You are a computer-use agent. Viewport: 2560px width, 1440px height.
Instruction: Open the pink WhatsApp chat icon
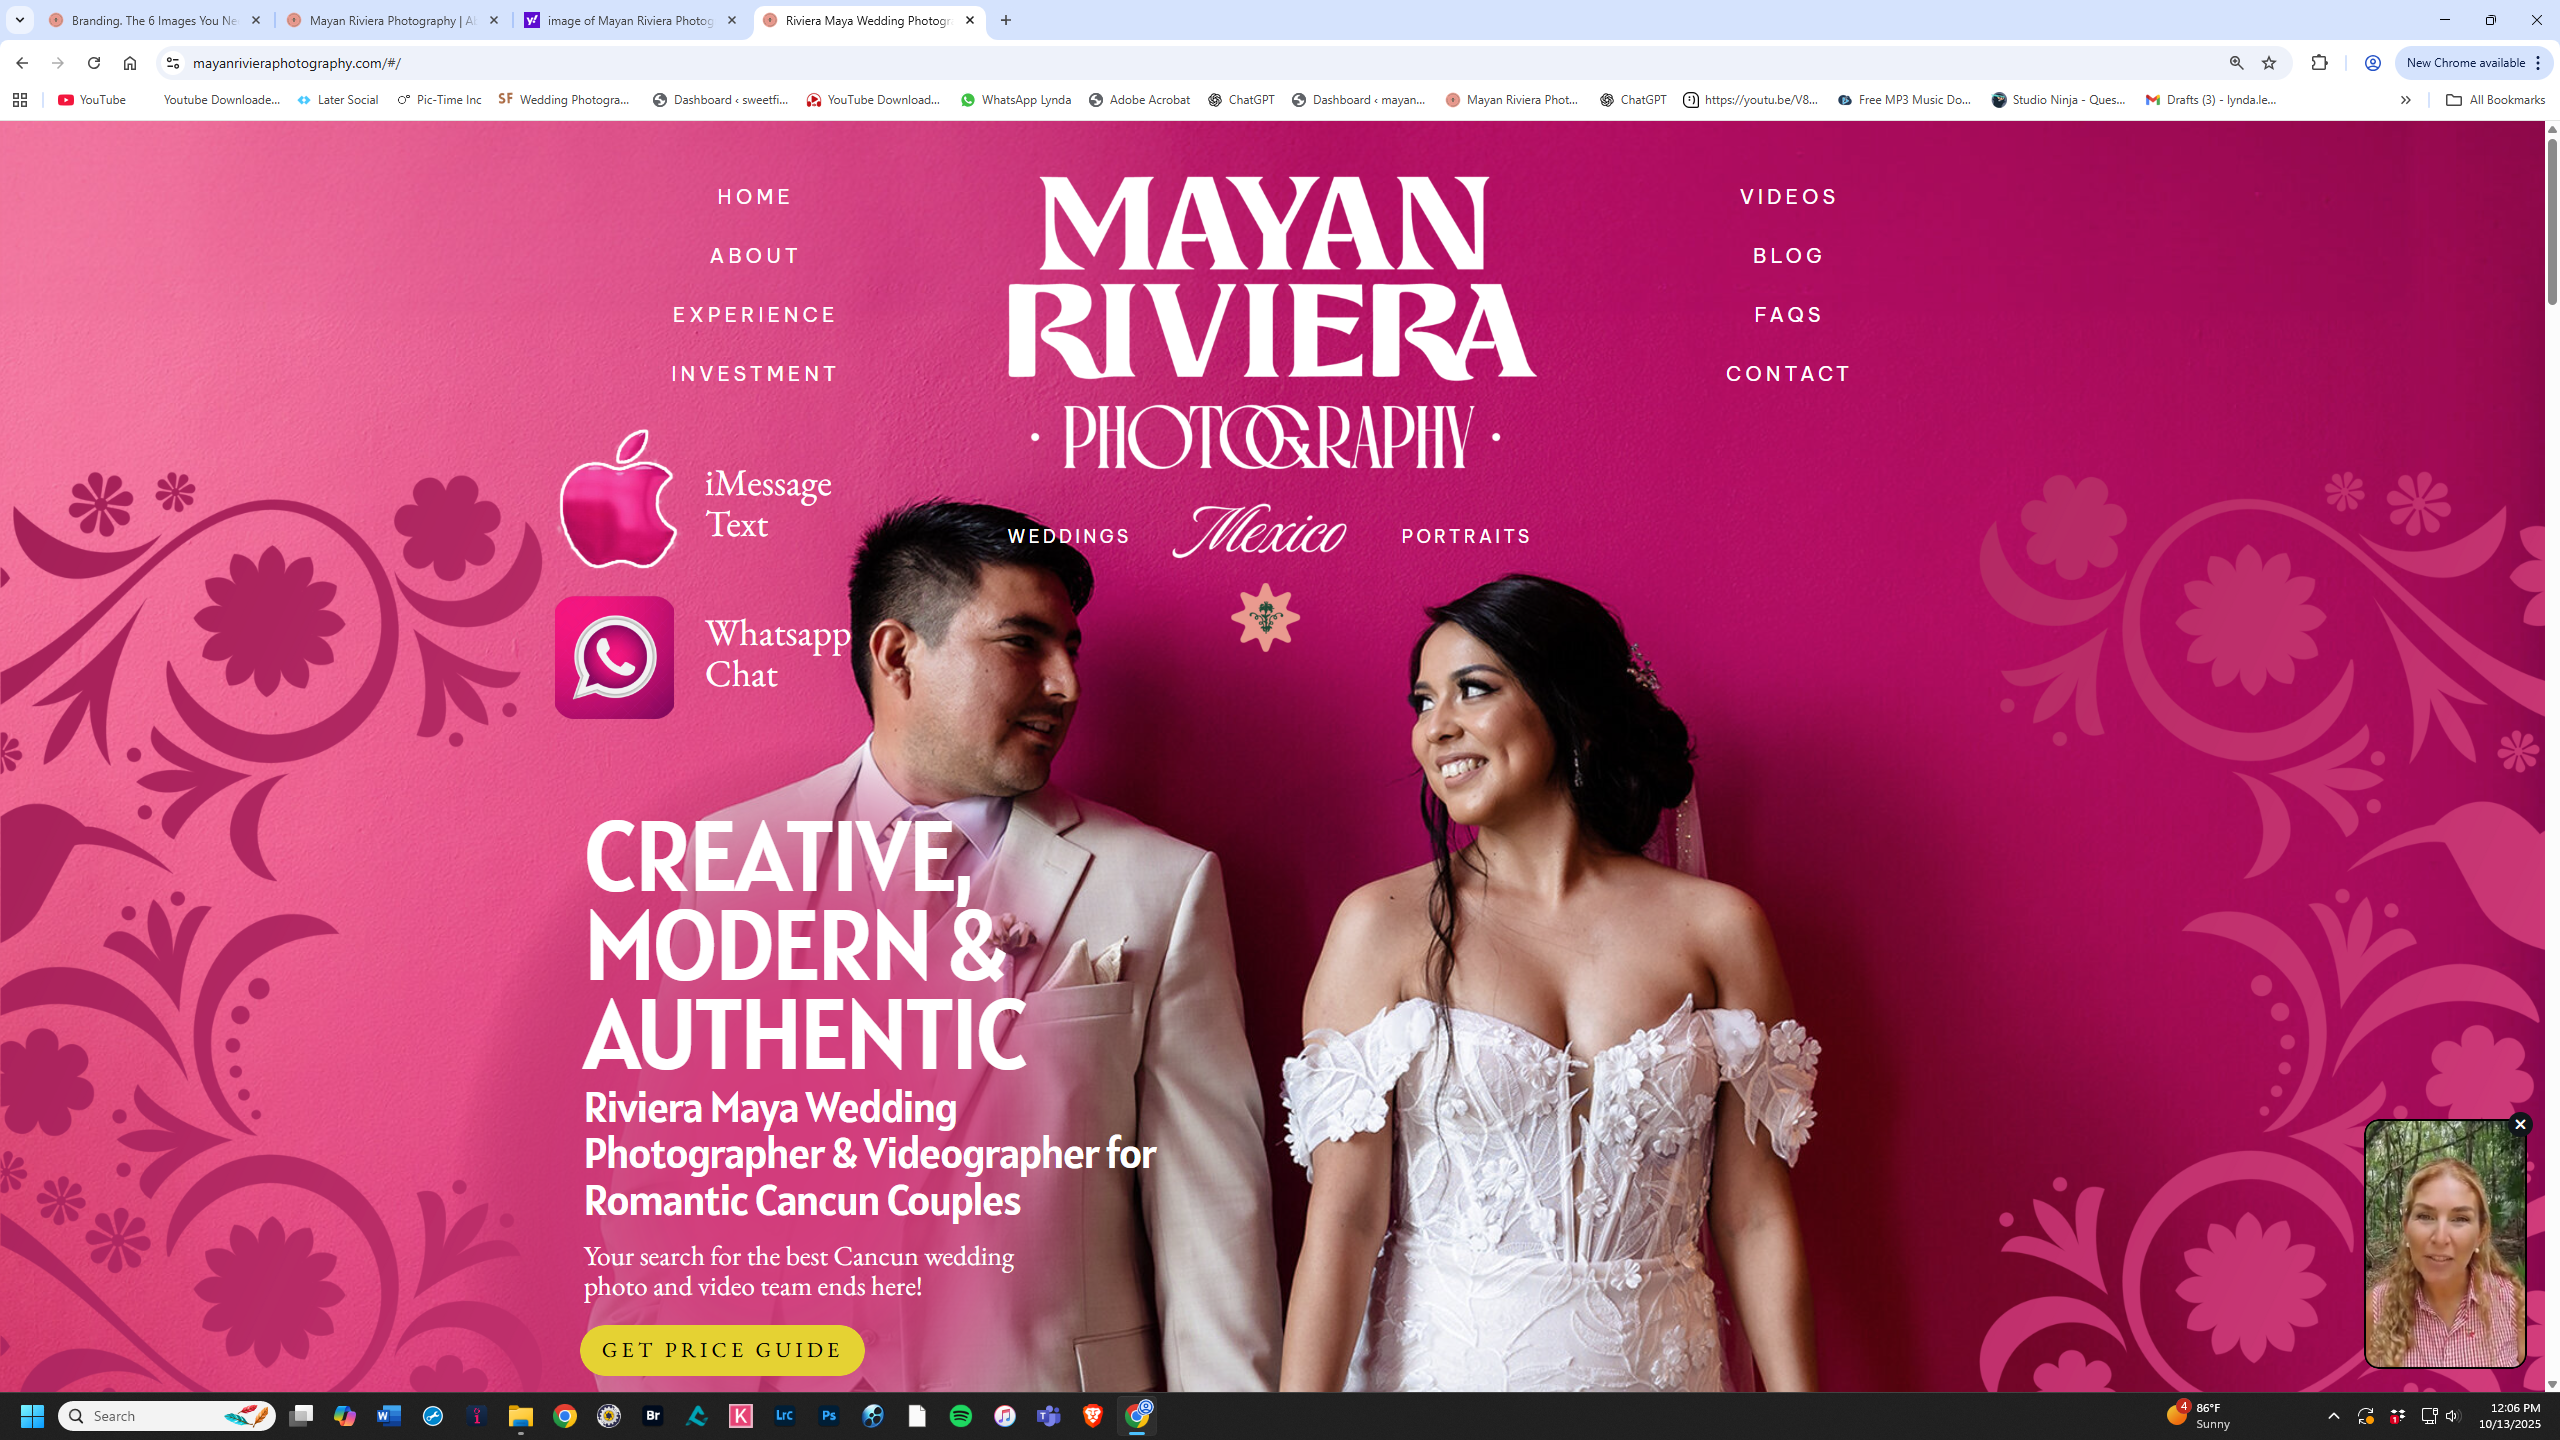coord(614,657)
